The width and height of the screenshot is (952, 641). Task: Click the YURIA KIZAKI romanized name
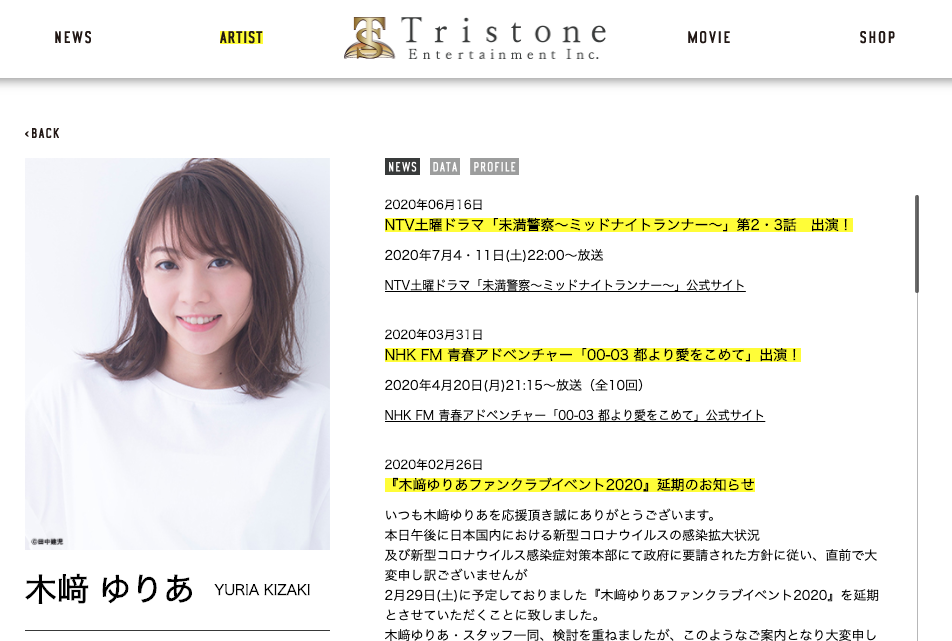click(x=262, y=590)
